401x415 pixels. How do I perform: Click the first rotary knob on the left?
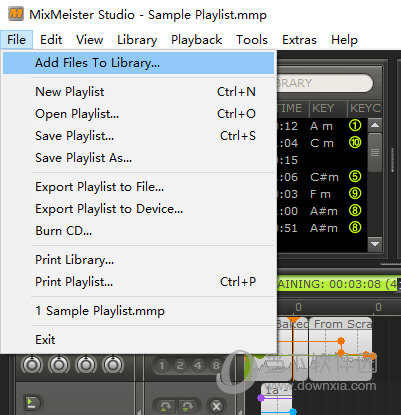click(x=32, y=365)
